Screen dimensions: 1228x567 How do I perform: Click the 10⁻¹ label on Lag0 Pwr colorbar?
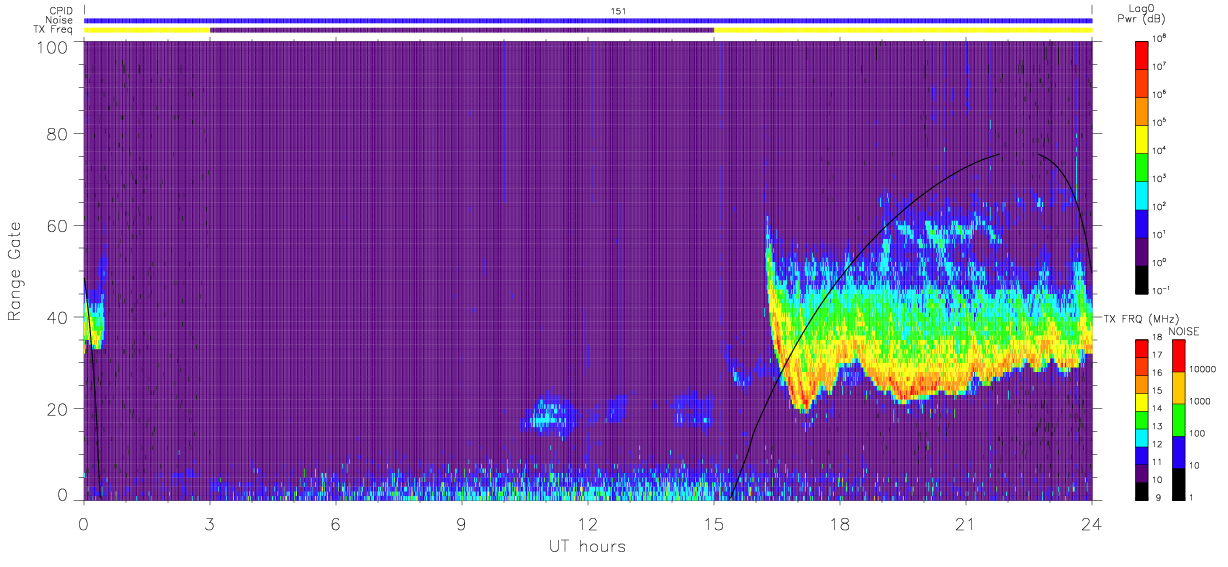1162,290
